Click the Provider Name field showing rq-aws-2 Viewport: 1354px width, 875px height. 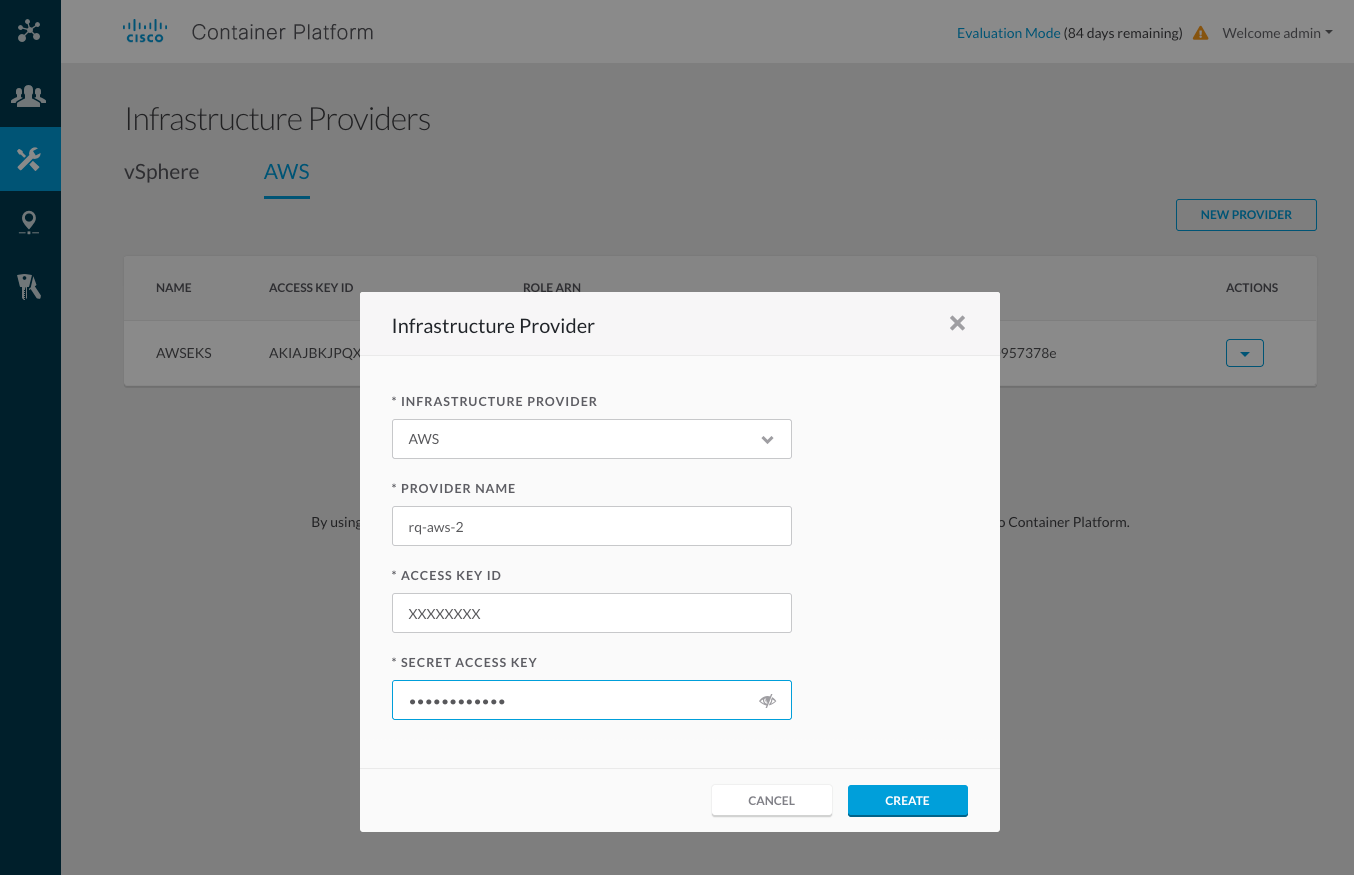[x=591, y=525]
